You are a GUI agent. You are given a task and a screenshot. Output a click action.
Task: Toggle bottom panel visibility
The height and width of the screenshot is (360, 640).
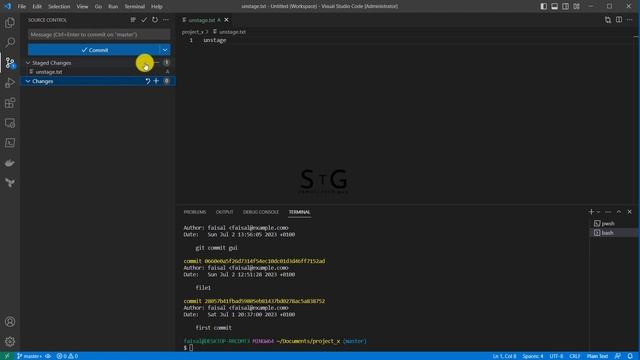point(554,6)
